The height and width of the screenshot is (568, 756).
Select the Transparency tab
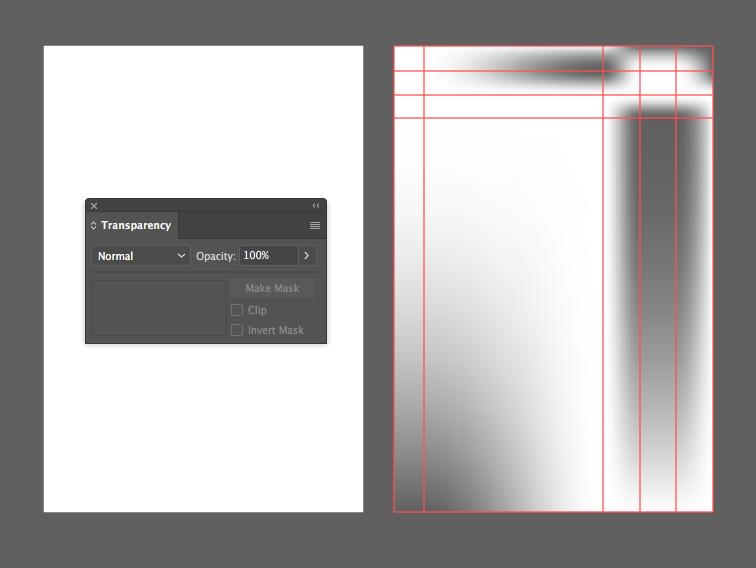click(131, 226)
